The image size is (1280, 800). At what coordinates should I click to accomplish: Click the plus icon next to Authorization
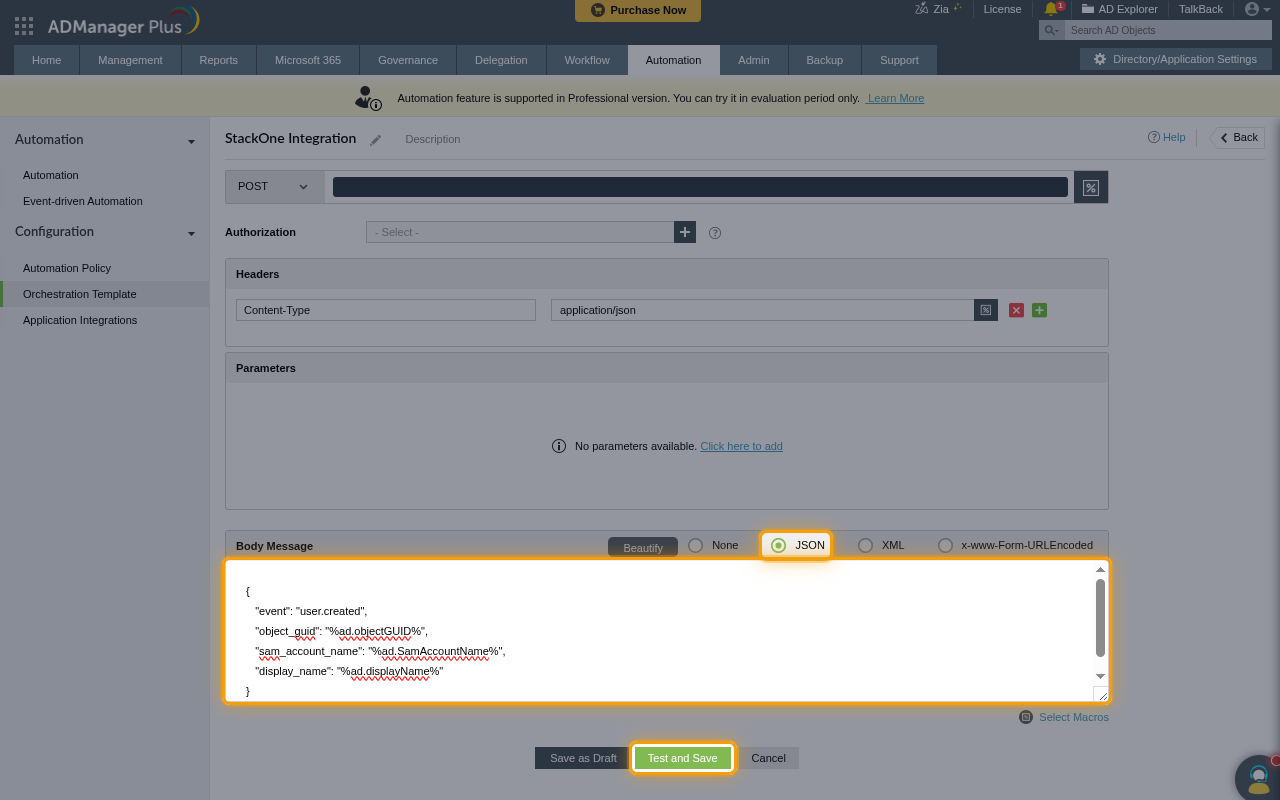pyautogui.click(x=685, y=232)
